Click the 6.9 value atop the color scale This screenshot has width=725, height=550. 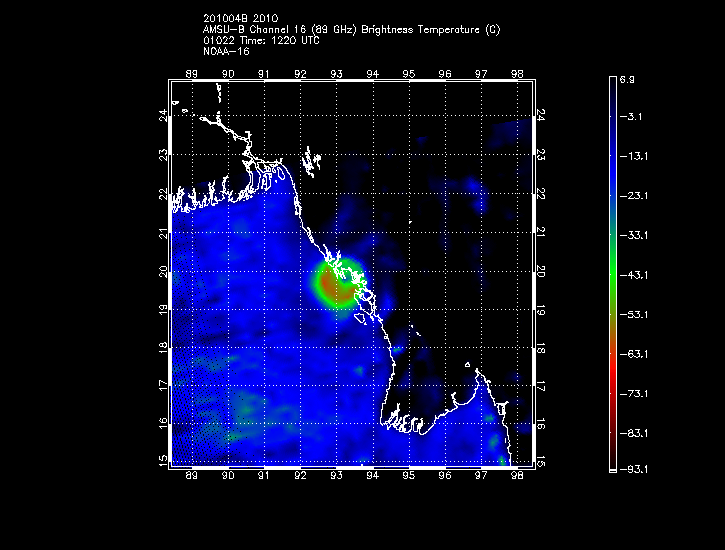(x=627, y=79)
